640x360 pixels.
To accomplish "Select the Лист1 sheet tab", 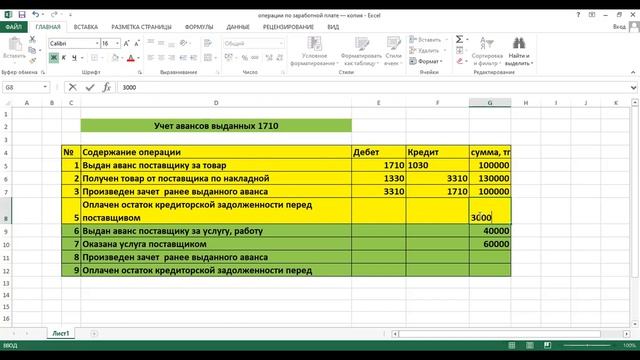I will pyautogui.click(x=61, y=333).
